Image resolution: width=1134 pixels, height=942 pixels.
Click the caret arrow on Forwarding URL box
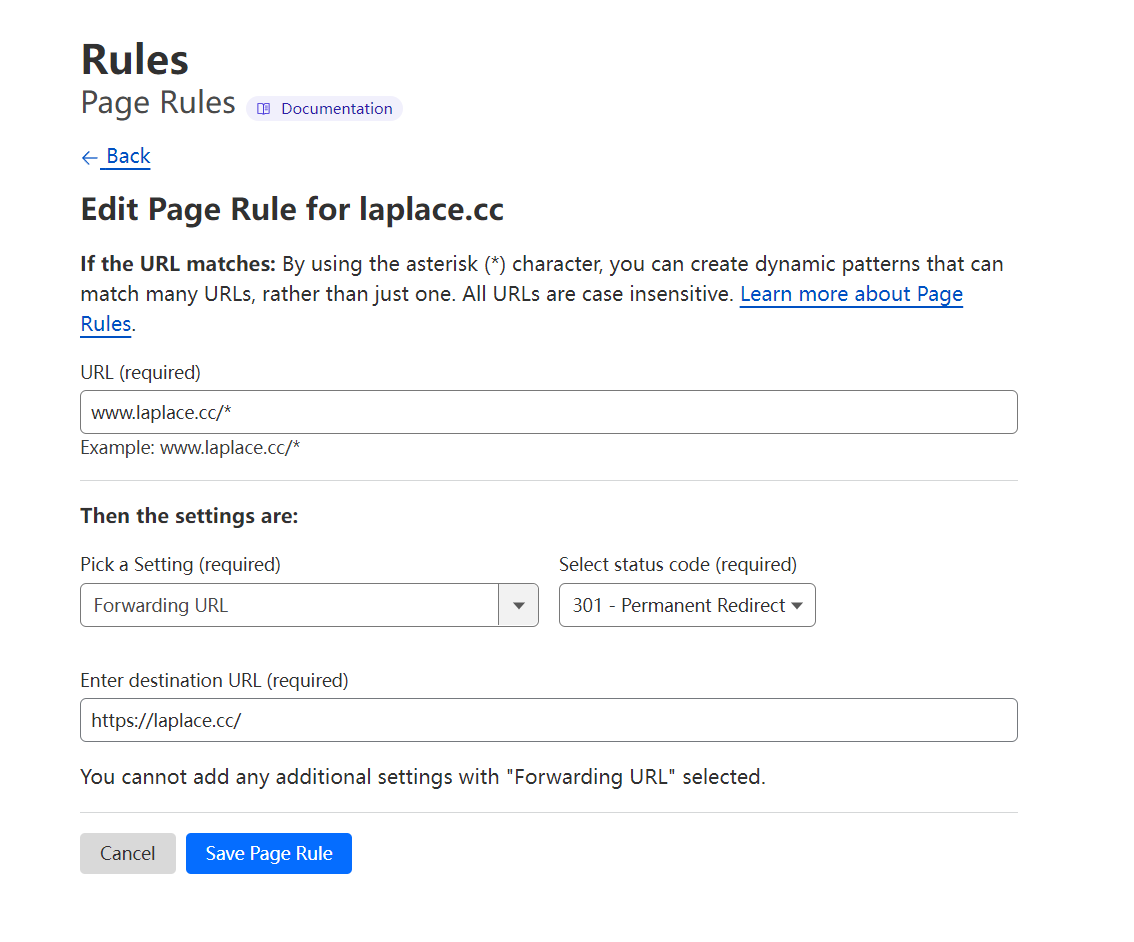coord(518,605)
